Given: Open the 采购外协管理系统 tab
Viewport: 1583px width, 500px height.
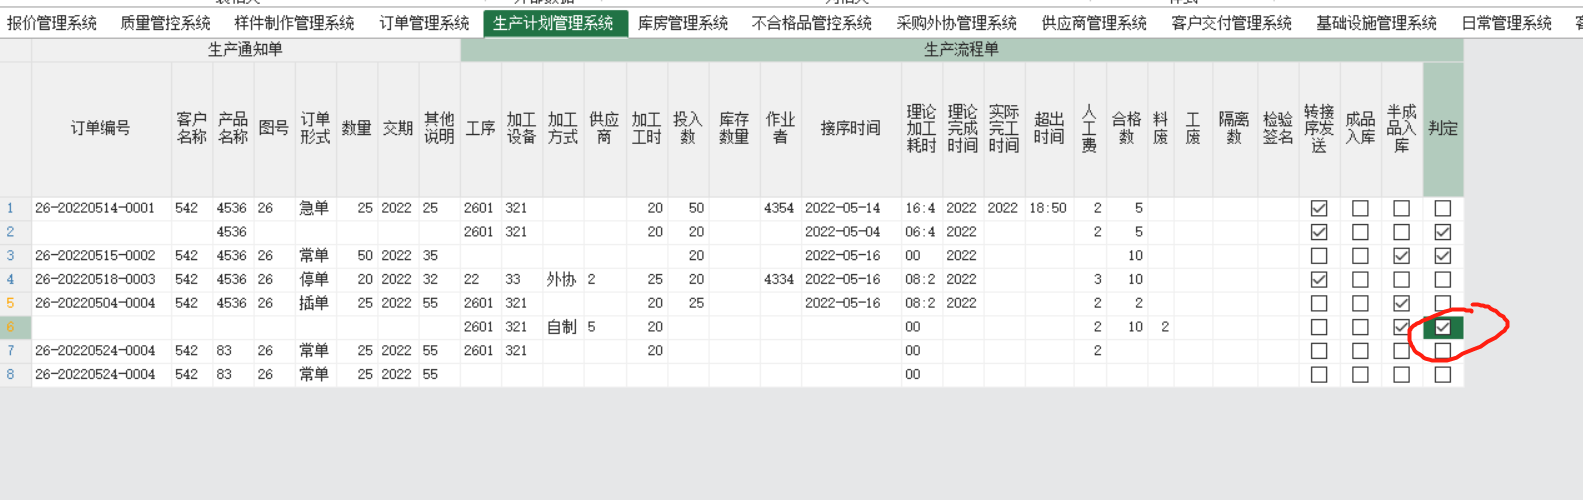Looking at the screenshot, I should pyautogui.click(x=956, y=23).
